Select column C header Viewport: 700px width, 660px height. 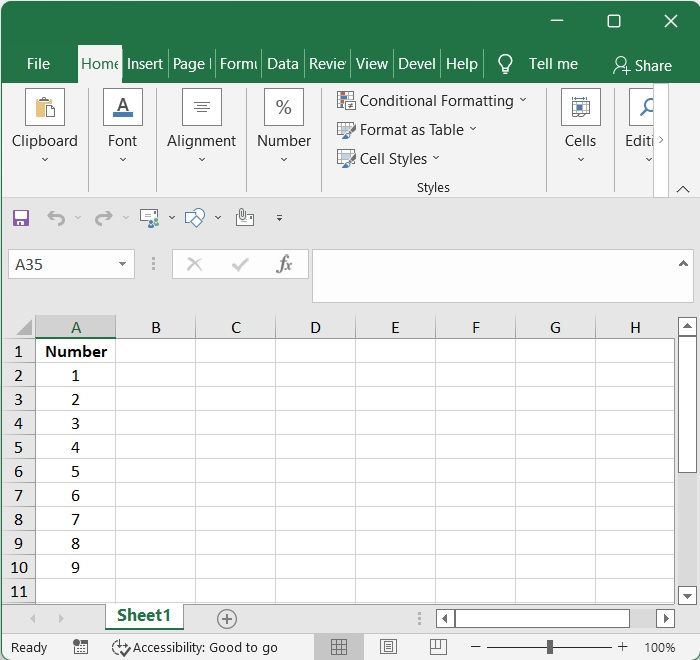235,327
